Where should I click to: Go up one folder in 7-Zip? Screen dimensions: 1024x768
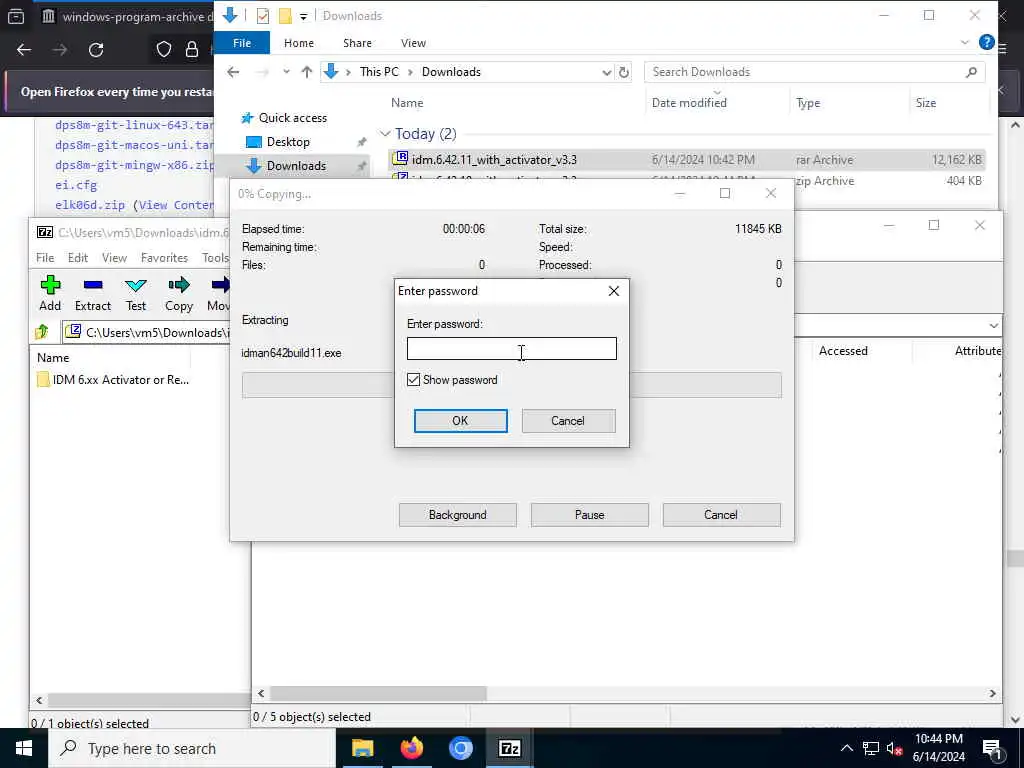(x=42, y=332)
